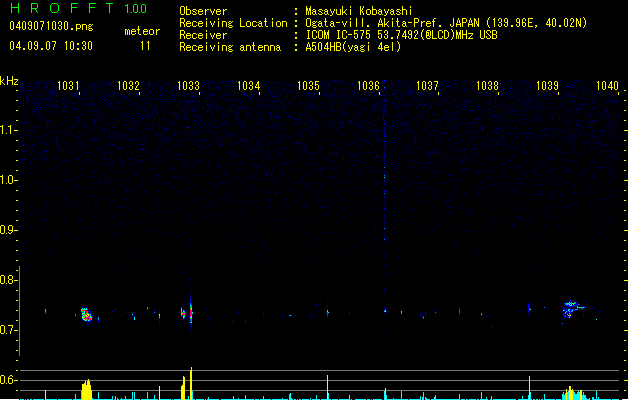This screenshot has height=400, width=629.
Task: Click the 0.6 kHz frequency label
Action: pyautogui.click(x=8, y=380)
